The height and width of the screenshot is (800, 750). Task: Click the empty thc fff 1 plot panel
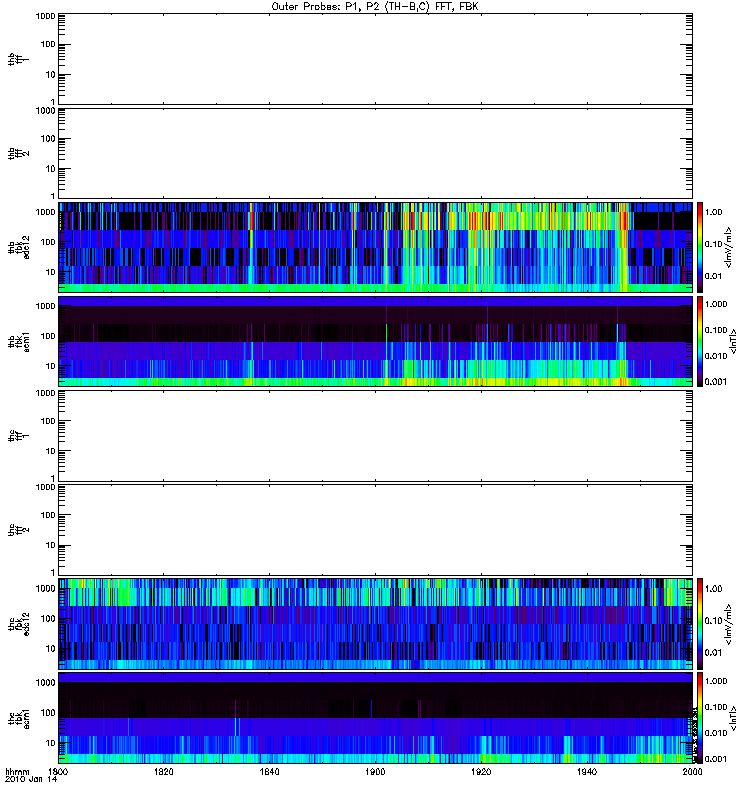(x=376, y=435)
